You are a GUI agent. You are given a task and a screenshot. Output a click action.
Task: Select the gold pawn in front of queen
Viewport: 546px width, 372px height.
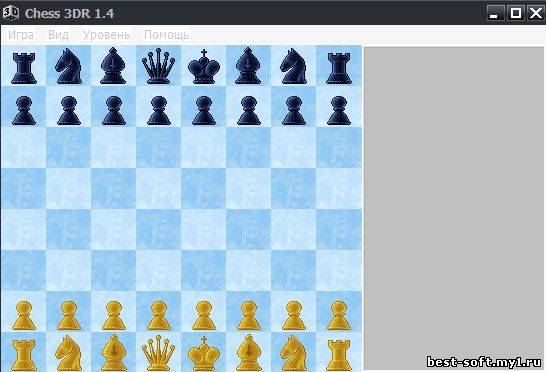[159, 316]
